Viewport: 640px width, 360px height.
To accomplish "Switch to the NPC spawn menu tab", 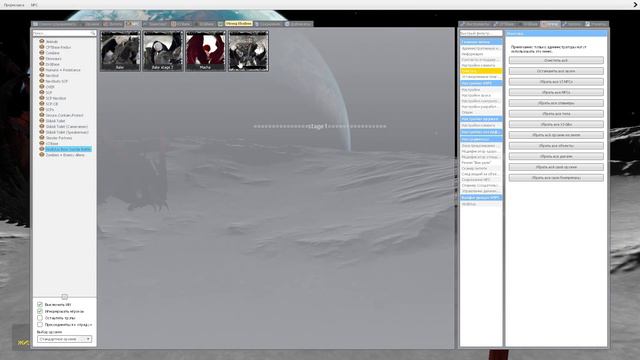I will 133,24.
